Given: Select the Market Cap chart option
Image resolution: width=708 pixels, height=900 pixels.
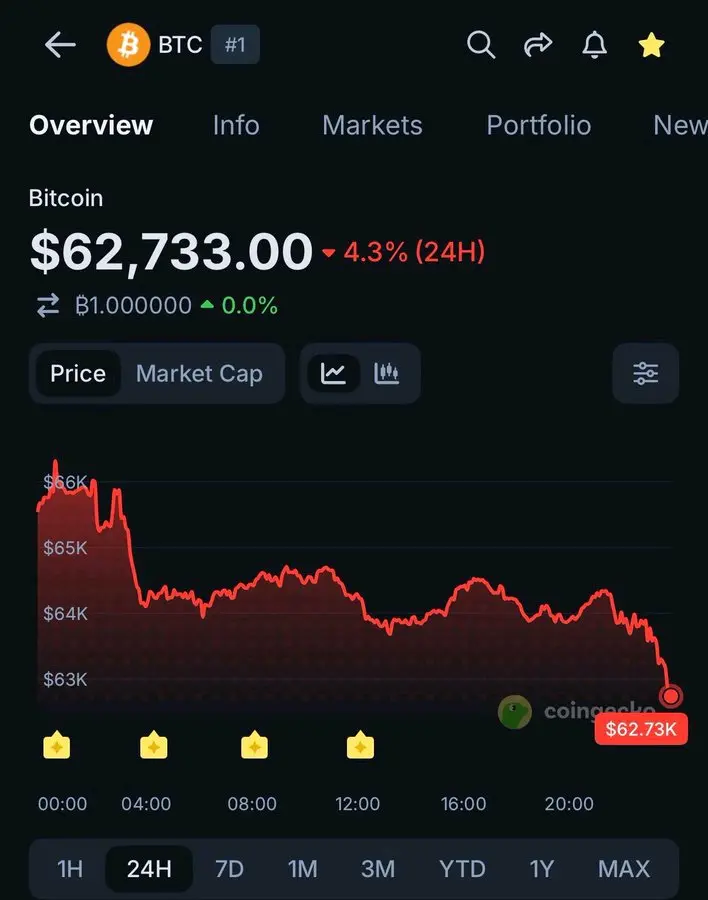Looking at the screenshot, I should [199, 374].
